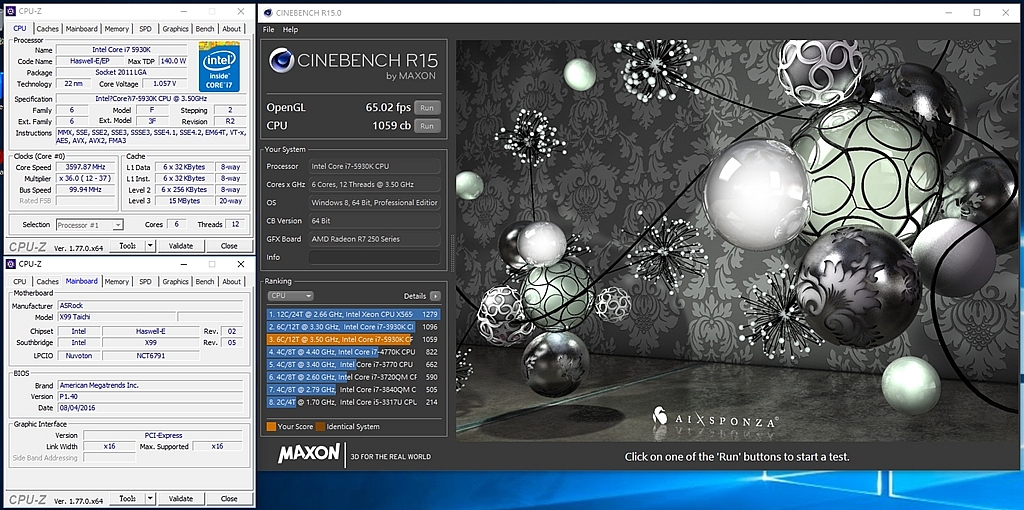Click the Info input field
This screenshot has height=510, width=1024.
[x=374, y=257]
